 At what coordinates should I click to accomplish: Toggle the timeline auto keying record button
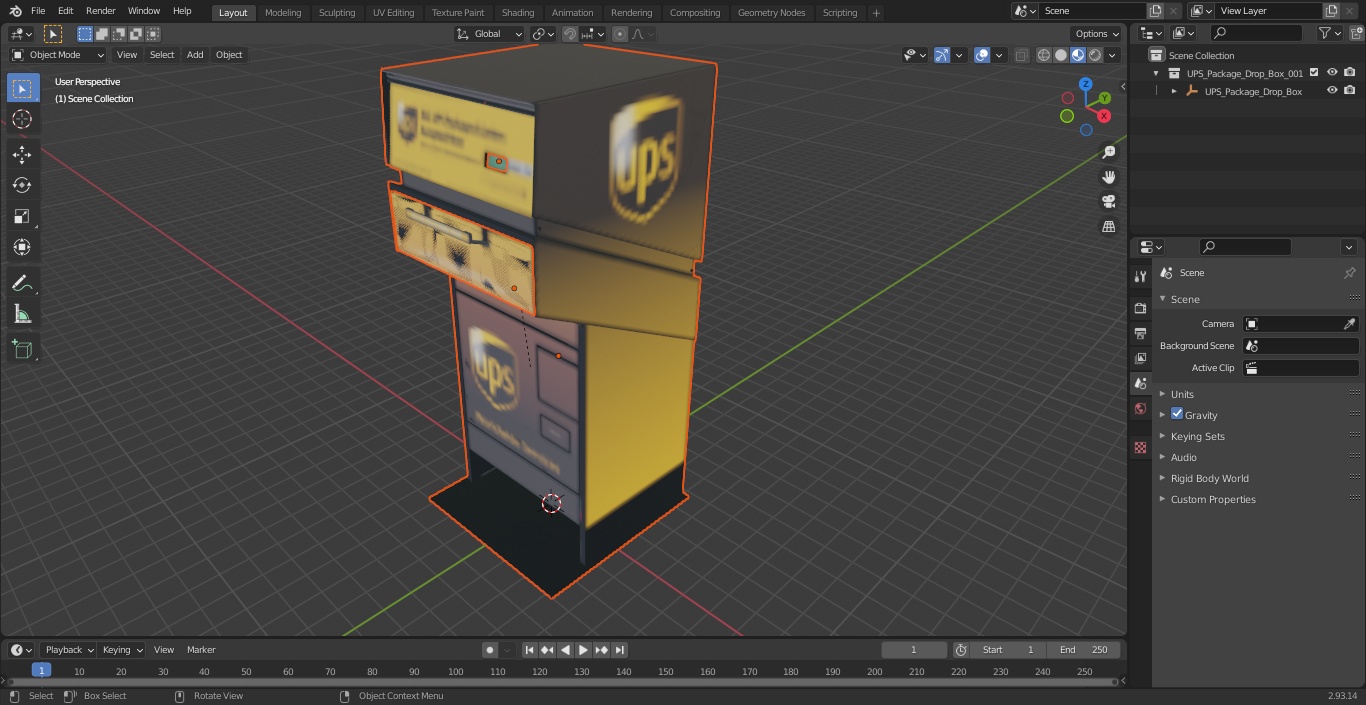pyautogui.click(x=490, y=650)
